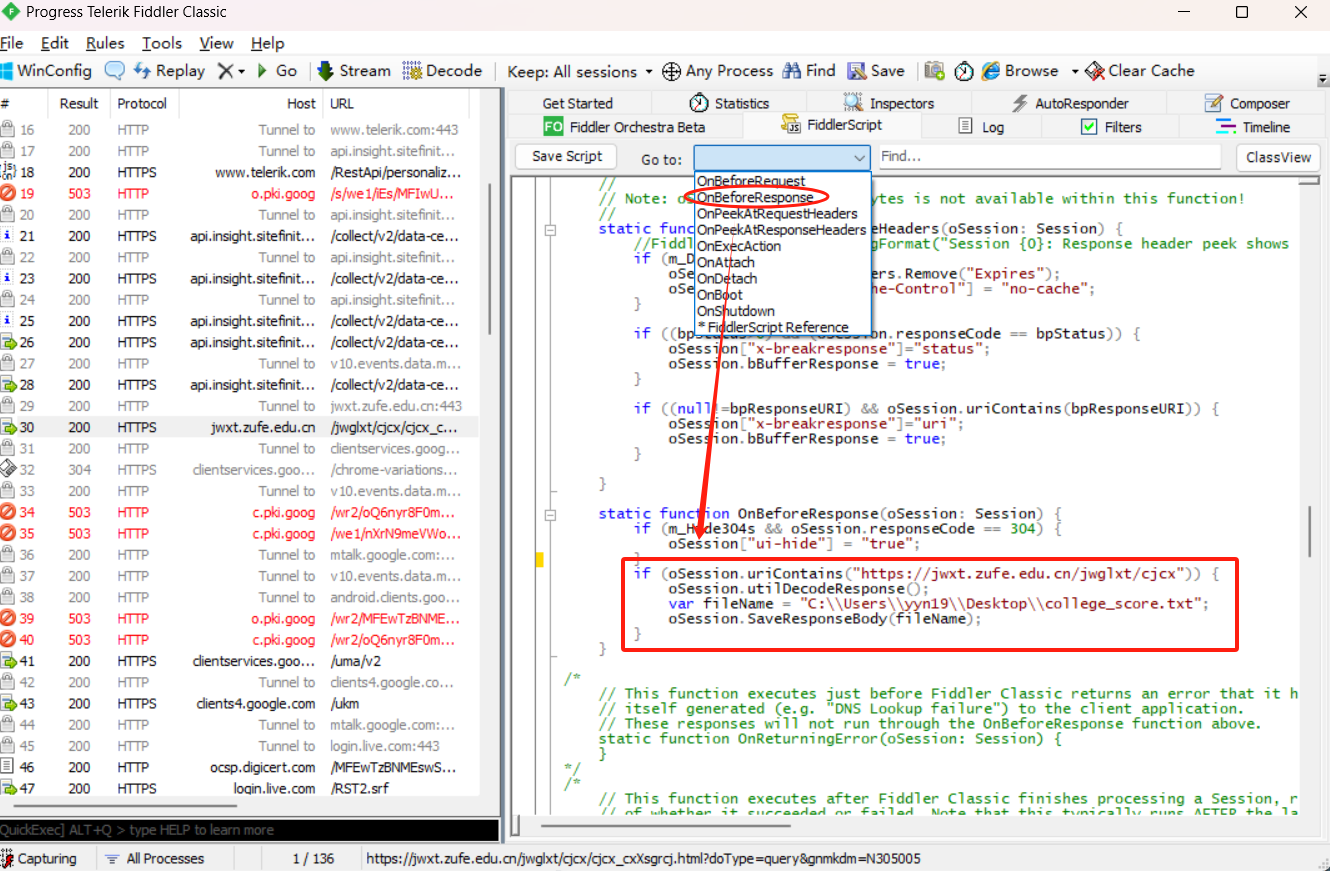Select session 18 script icon
The width and height of the screenshot is (1330, 871).
8,172
